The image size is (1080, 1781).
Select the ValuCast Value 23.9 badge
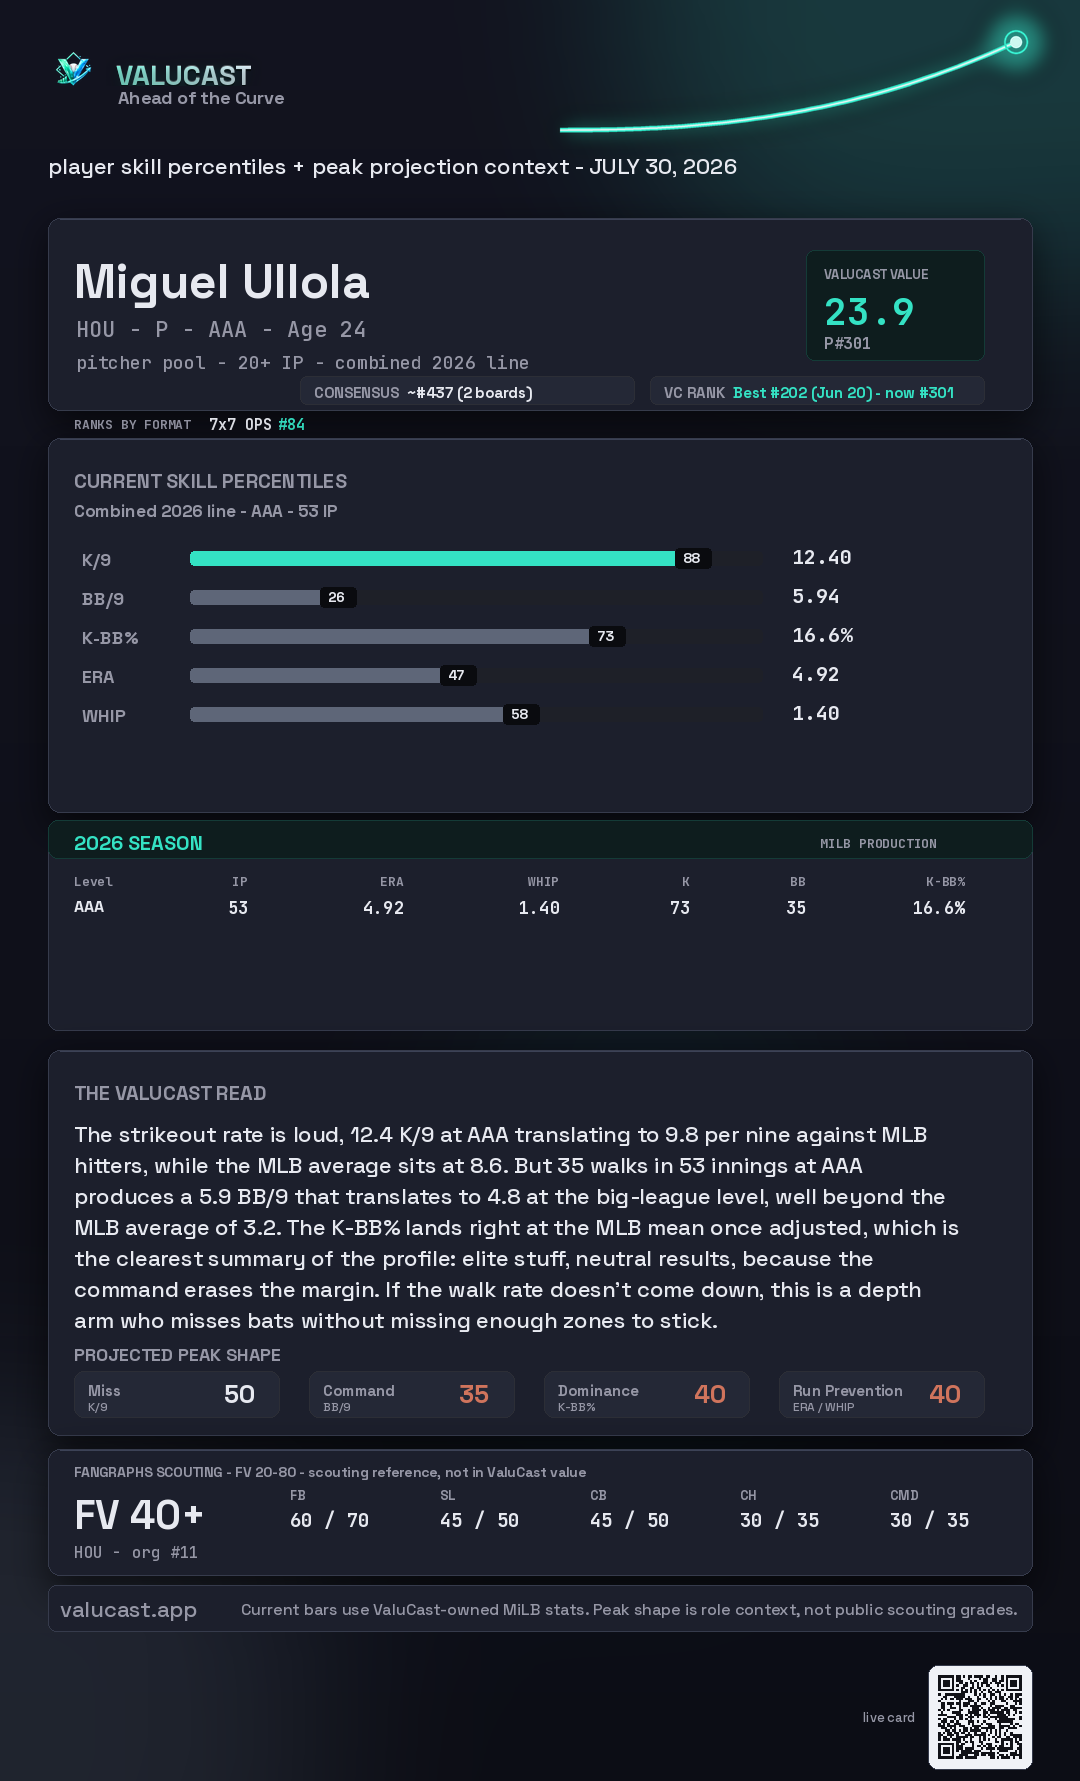[x=895, y=305]
